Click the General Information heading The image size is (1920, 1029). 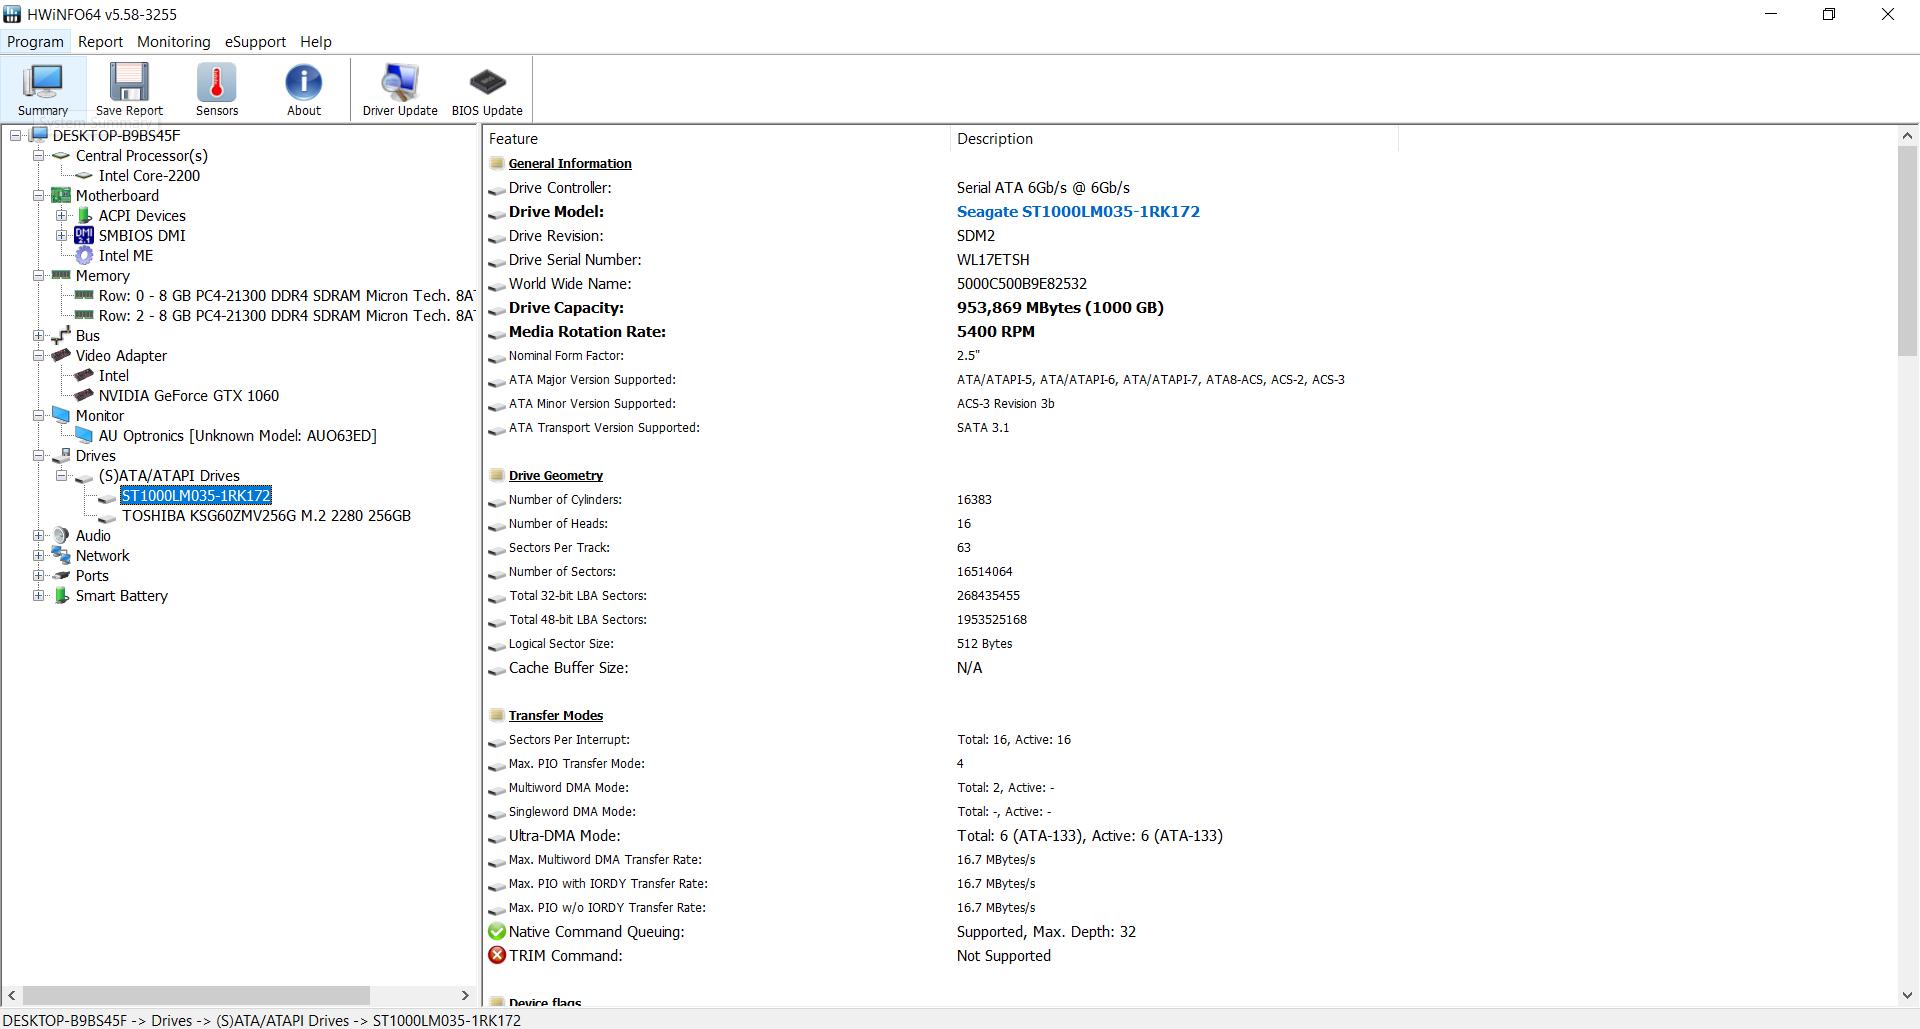click(570, 163)
